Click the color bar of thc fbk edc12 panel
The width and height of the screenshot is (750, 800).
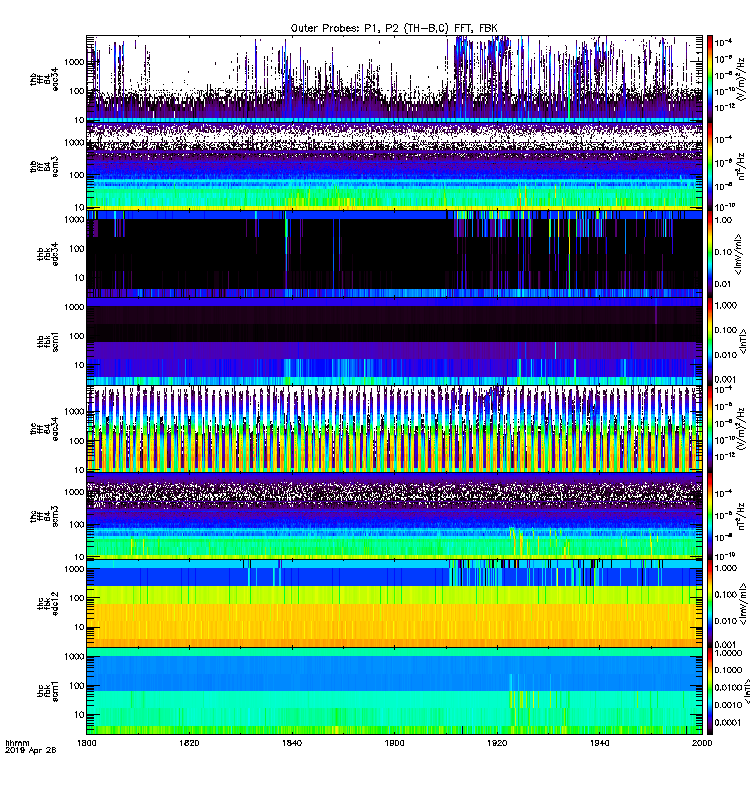pyautogui.click(x=710, y=603)
